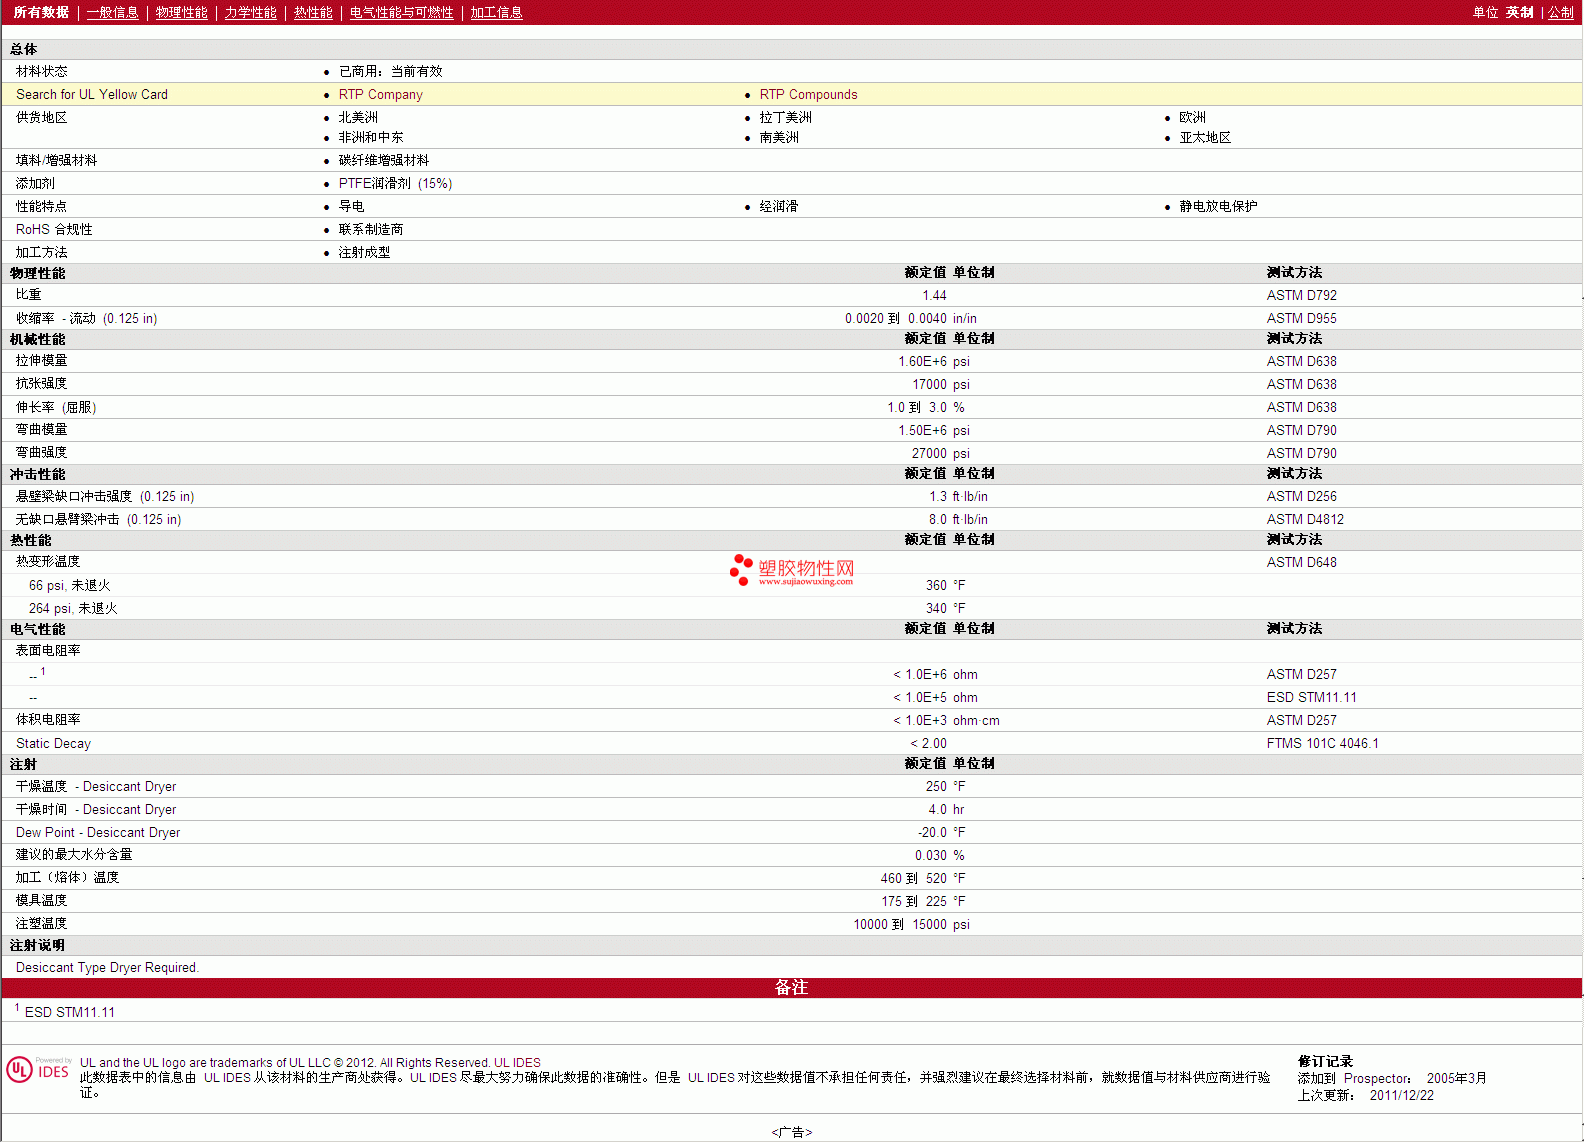Click 已商用: 当前有效 status text
The height and width of the screenshot is (1142, 1584).
coord(390,71)
